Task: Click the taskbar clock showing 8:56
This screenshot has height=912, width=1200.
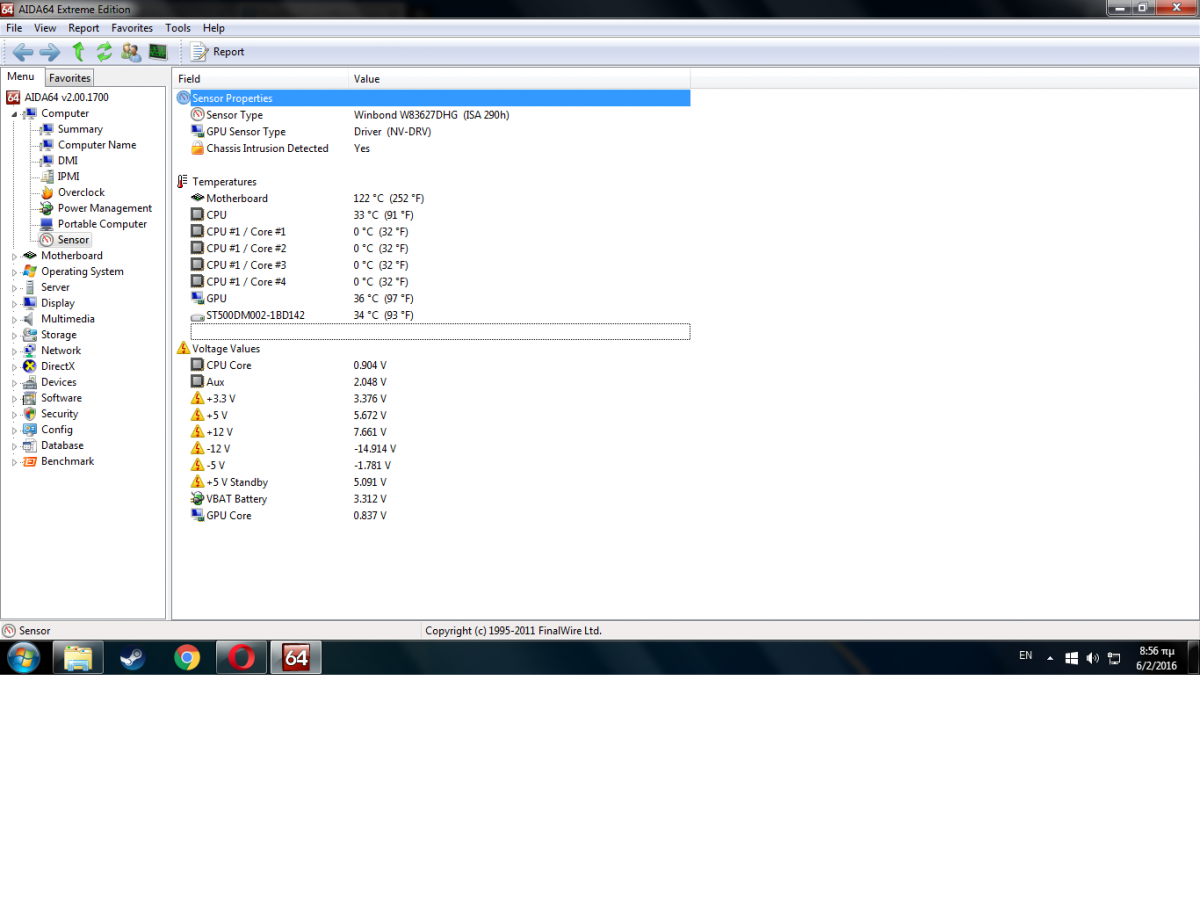Action: 1157,658
